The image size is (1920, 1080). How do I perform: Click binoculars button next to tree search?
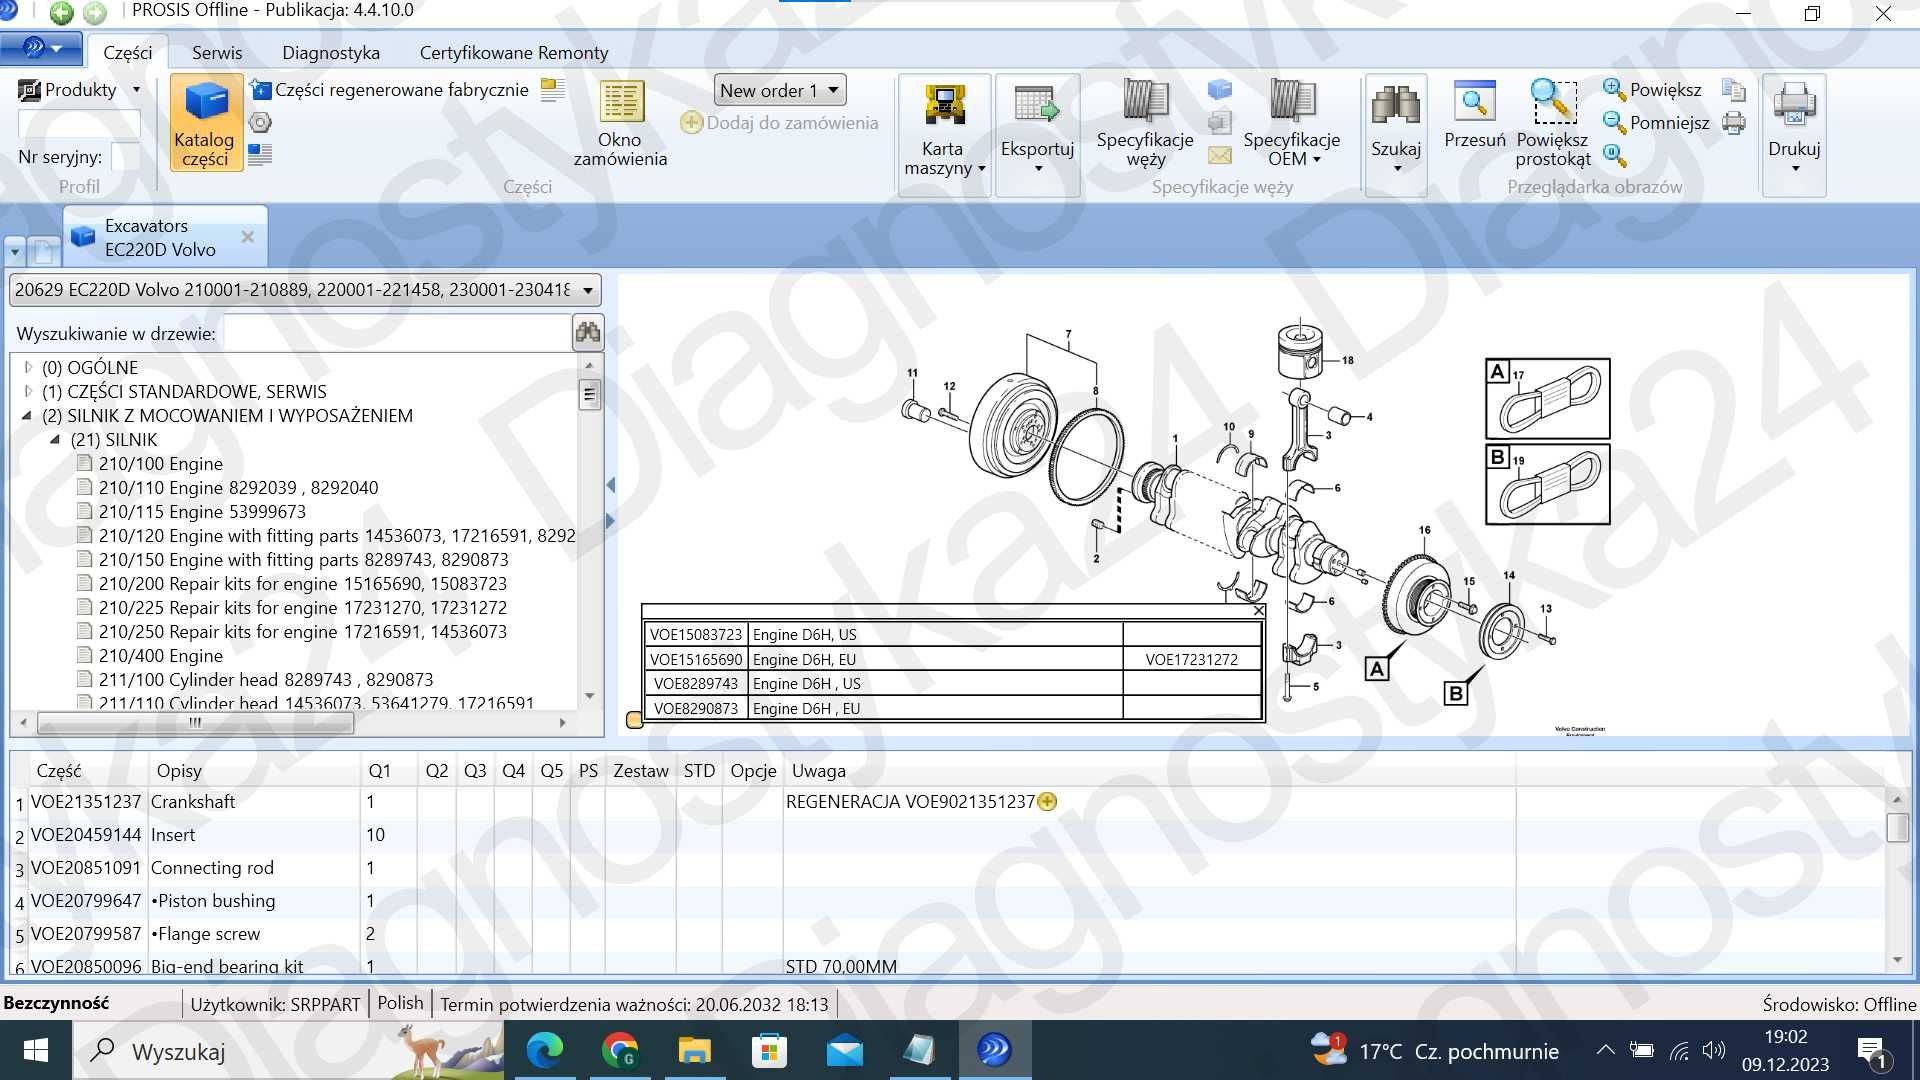(588, 333)
